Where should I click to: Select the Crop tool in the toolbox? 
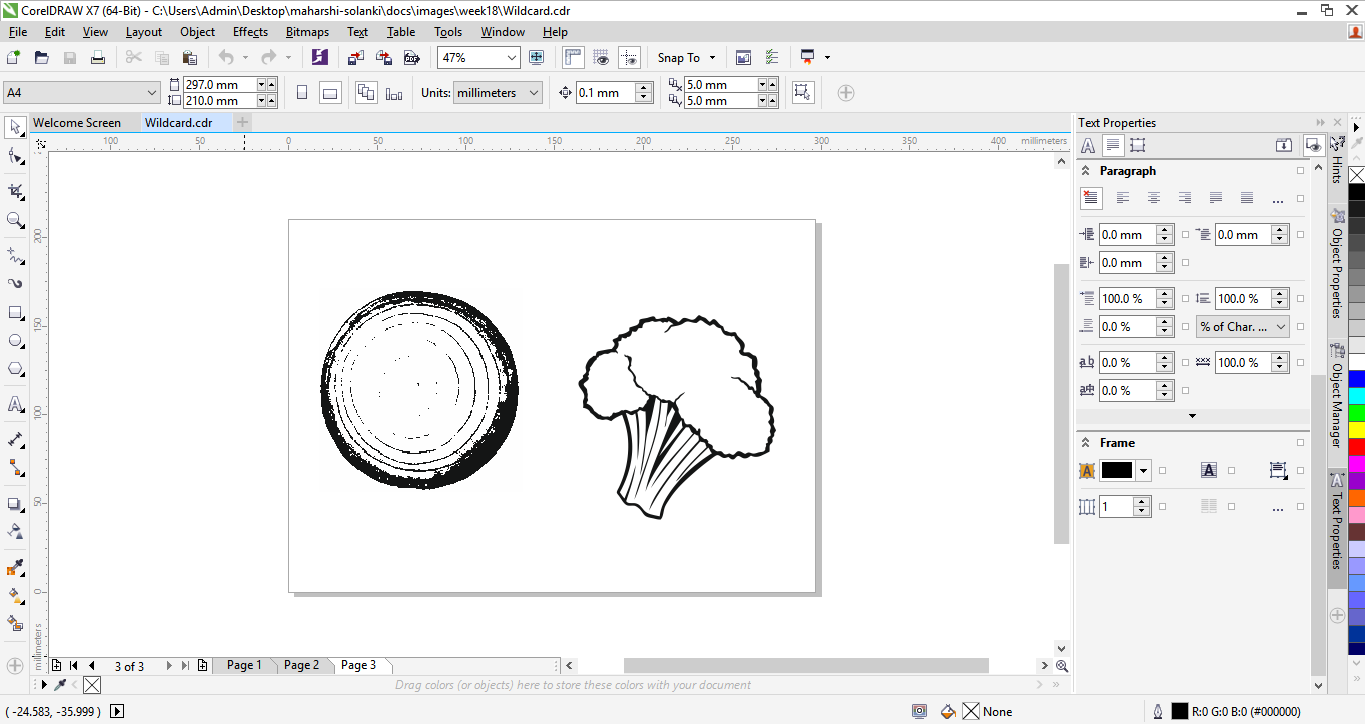[15, 191]
